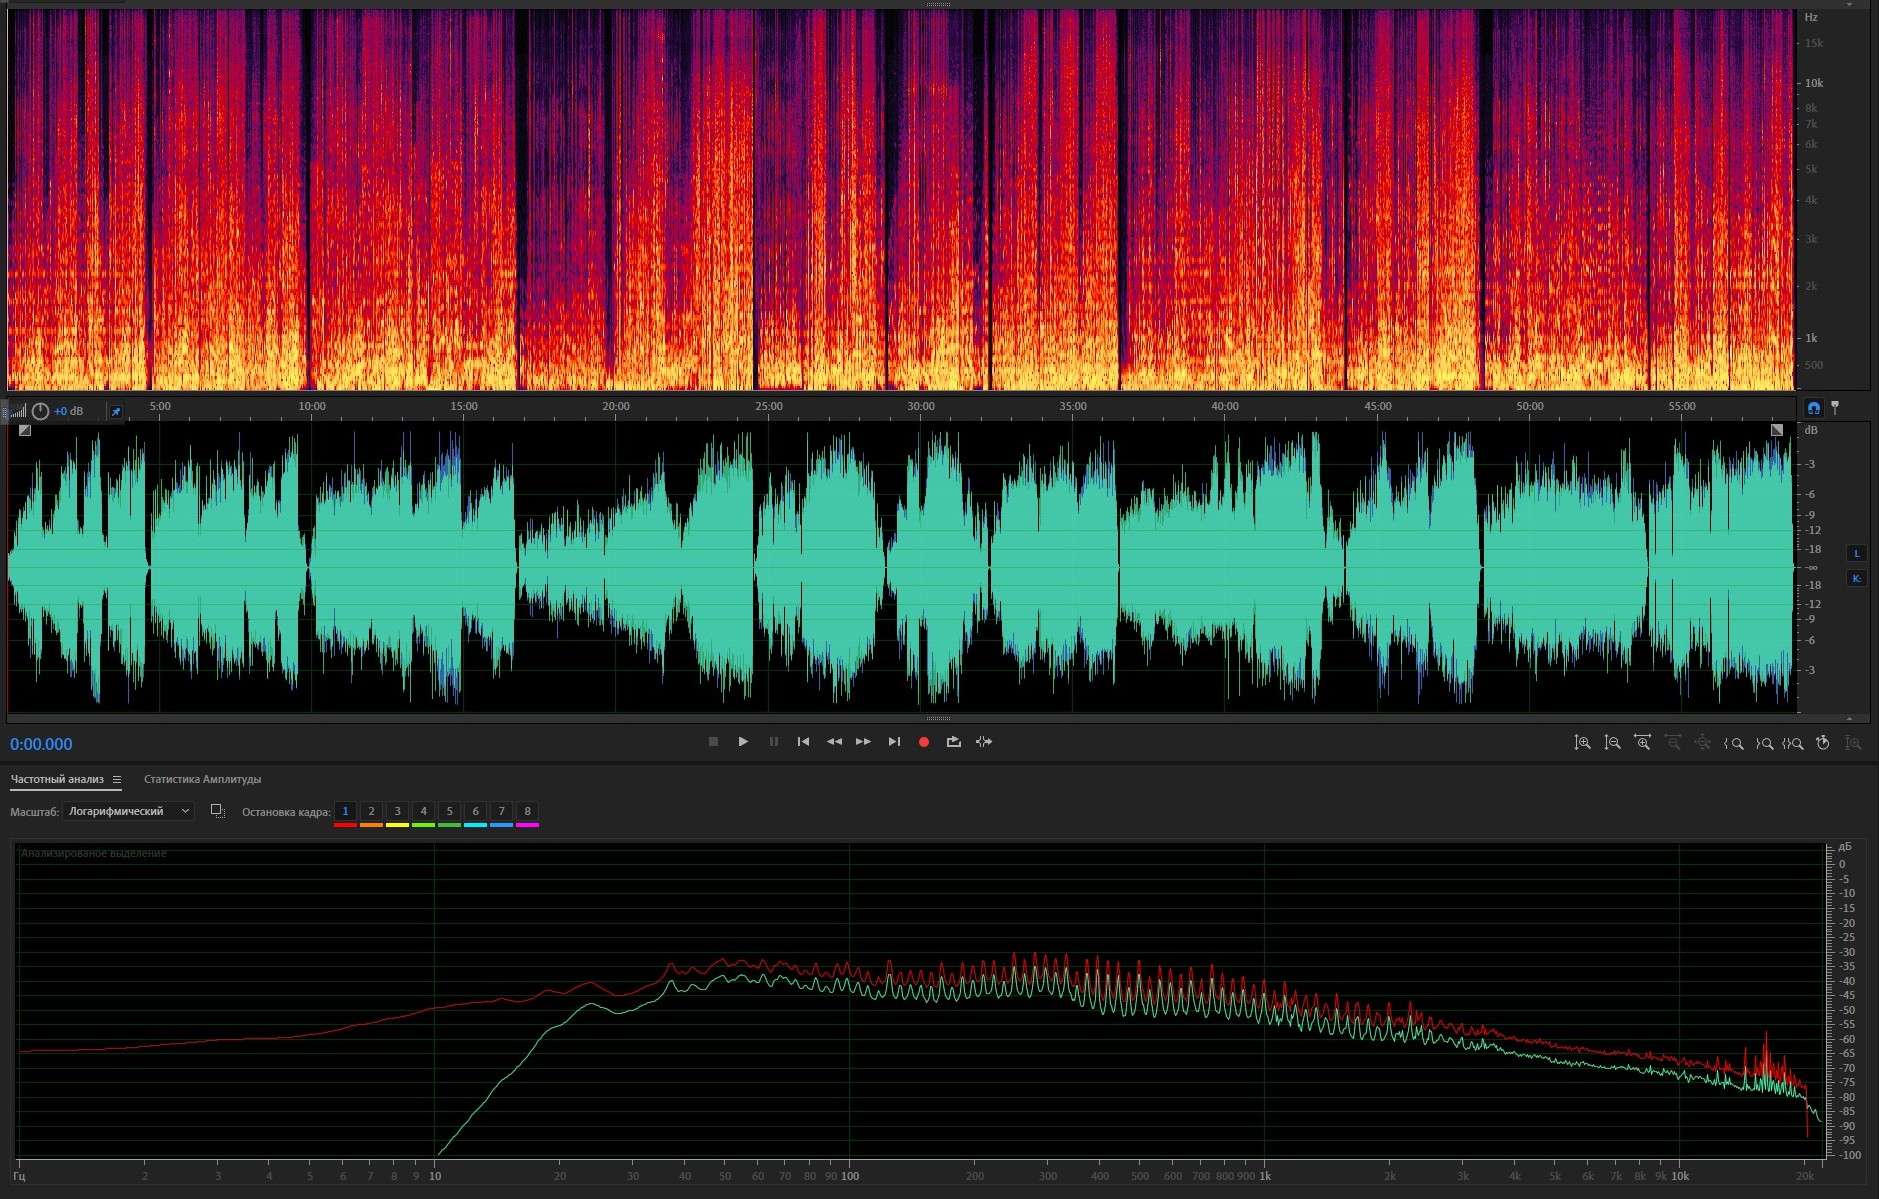1879x1199 pixels.
Task: Click zoom in at in-point icon
Action: click(1734, 743)
